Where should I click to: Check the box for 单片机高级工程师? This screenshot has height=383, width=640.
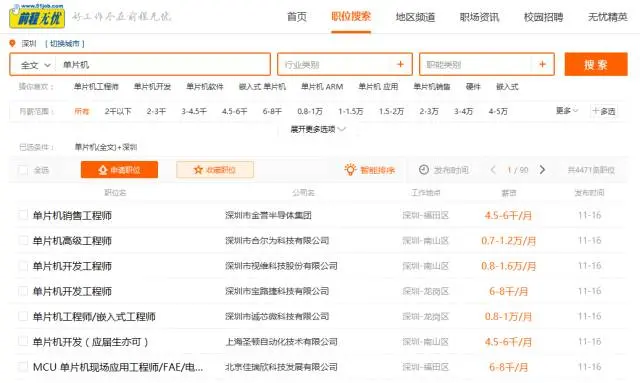[x=23, y=240]
